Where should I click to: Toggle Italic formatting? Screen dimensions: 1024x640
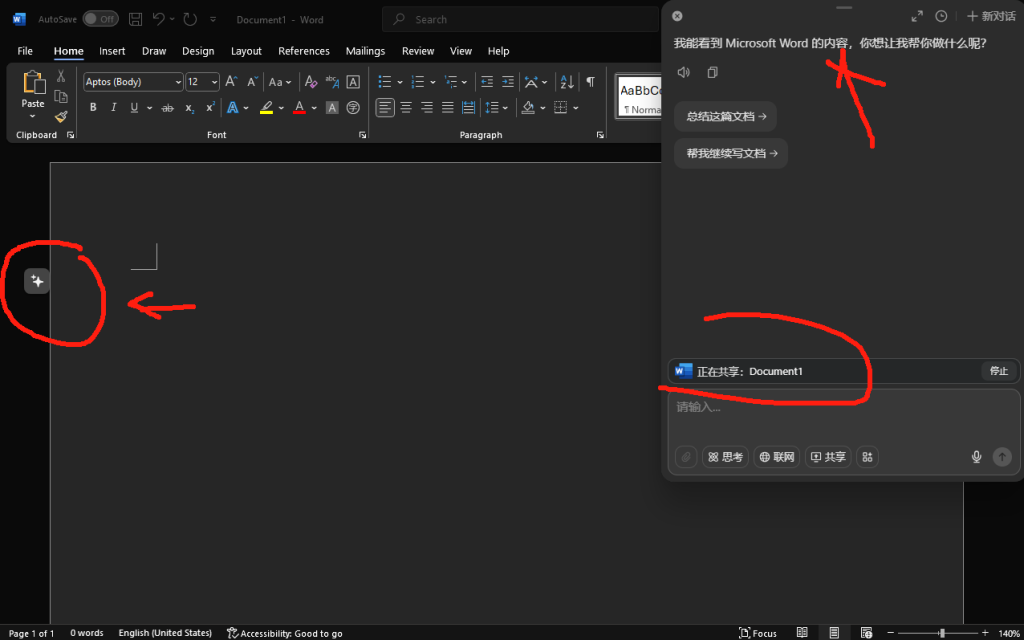pos(114,108)
